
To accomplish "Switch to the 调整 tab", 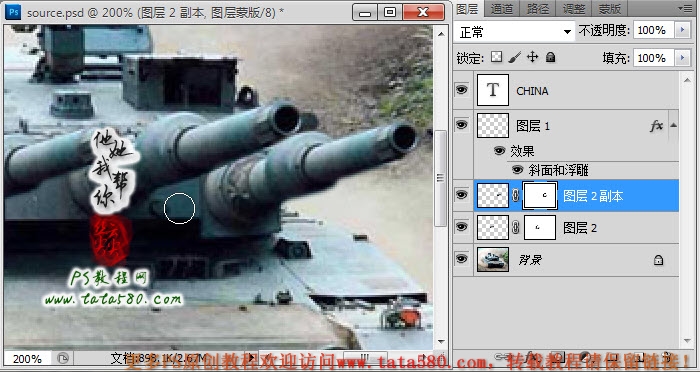I will pyautogui.click(x=574, y=8).
